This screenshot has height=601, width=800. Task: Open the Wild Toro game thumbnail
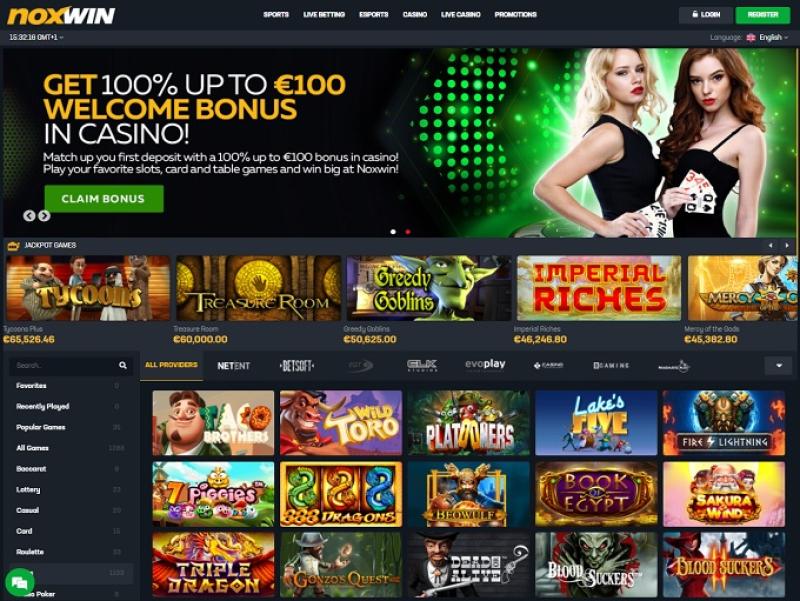pos(341,423)
